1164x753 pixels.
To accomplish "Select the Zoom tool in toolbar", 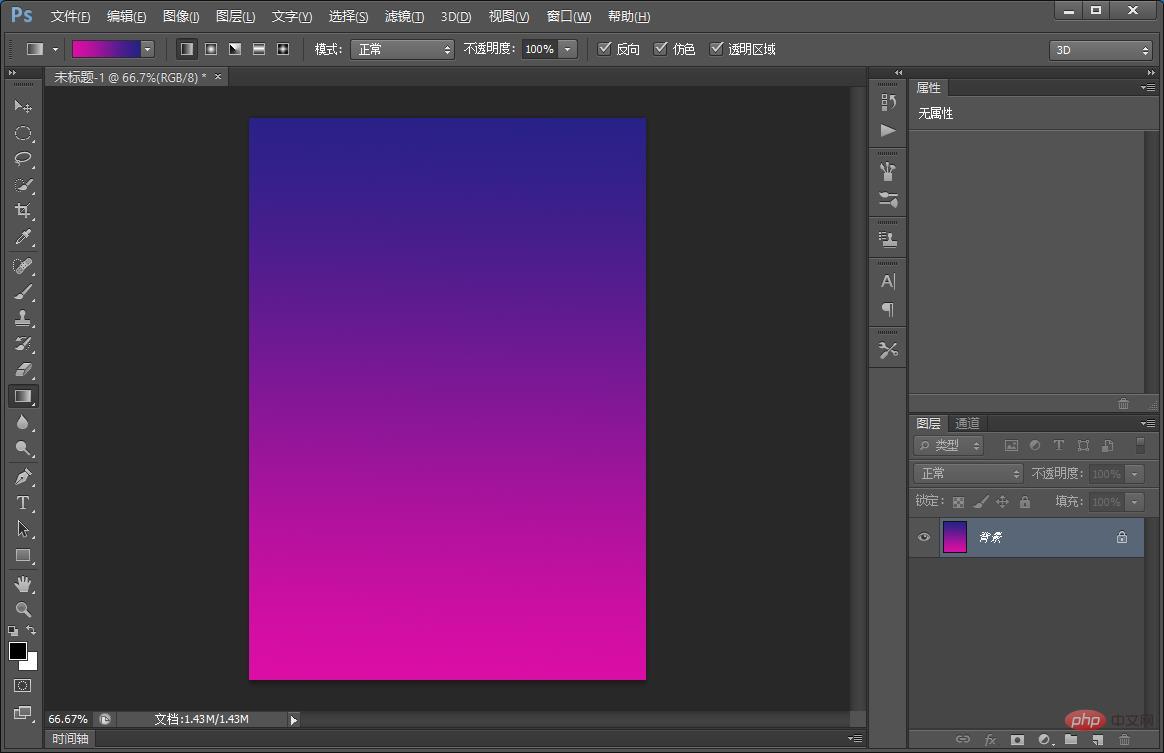I will click(22, 609).
